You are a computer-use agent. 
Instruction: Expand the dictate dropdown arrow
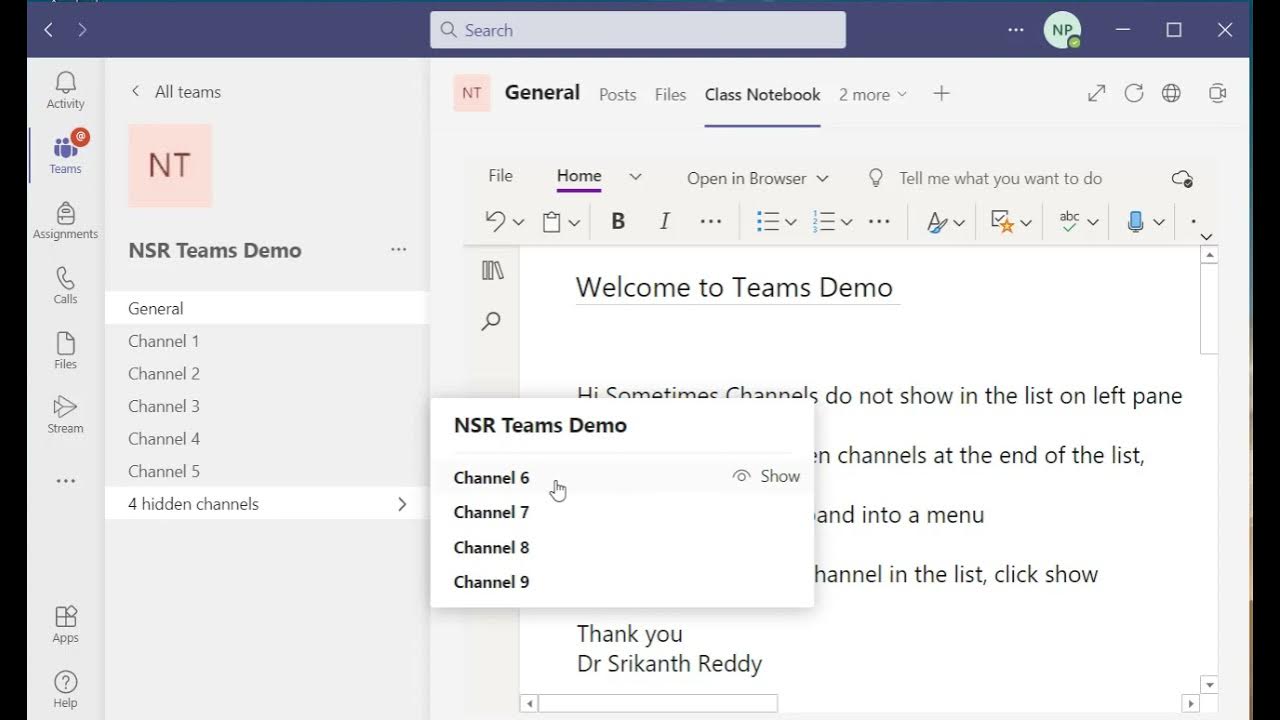tap(1158, 223)
